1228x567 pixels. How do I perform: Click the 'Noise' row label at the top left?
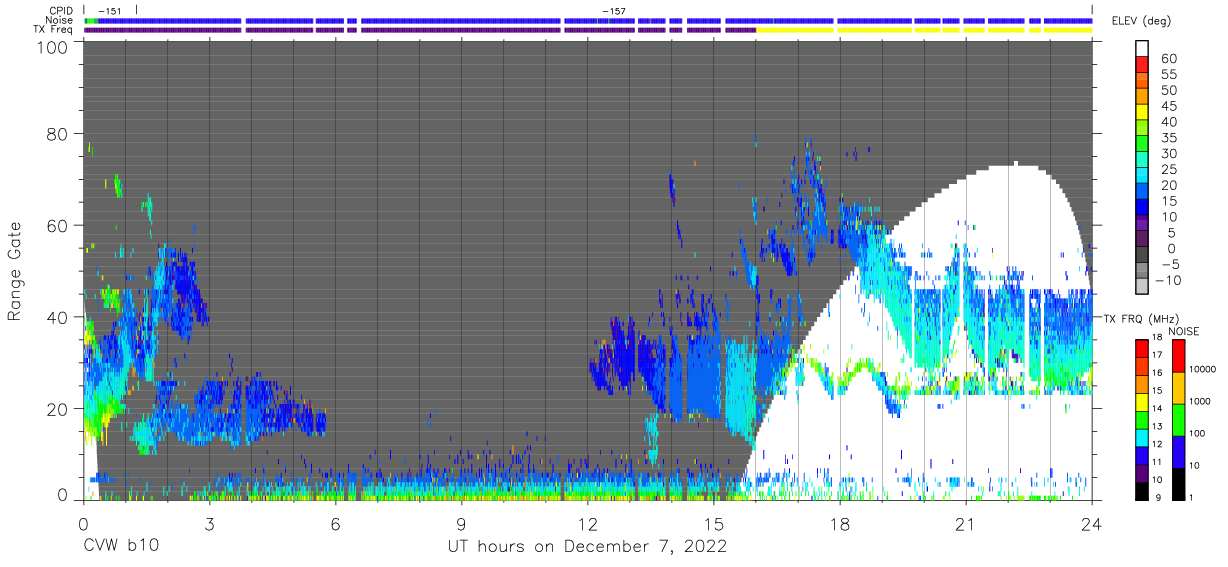tap(58, 20)
